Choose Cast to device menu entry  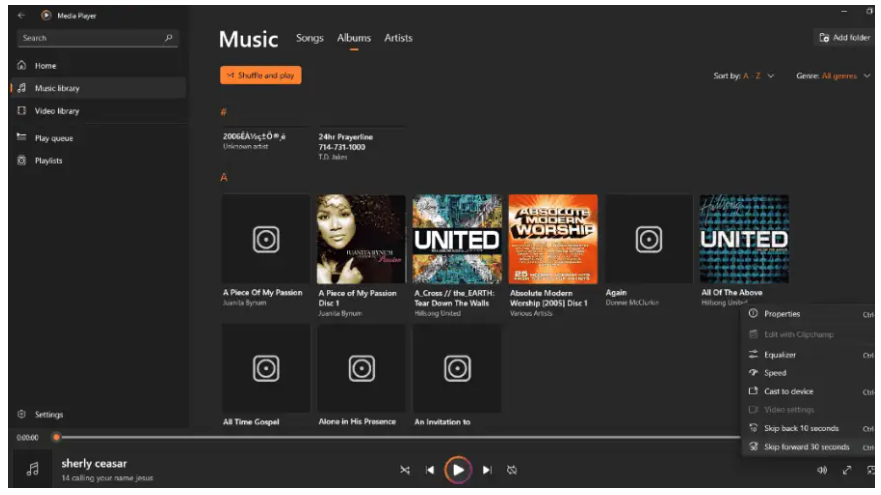809,392
